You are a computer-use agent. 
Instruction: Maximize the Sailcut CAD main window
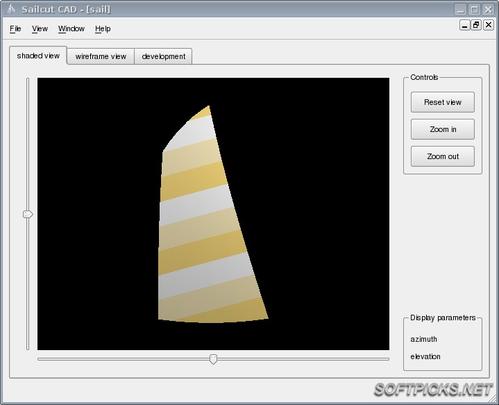click(x=475, y=9)
